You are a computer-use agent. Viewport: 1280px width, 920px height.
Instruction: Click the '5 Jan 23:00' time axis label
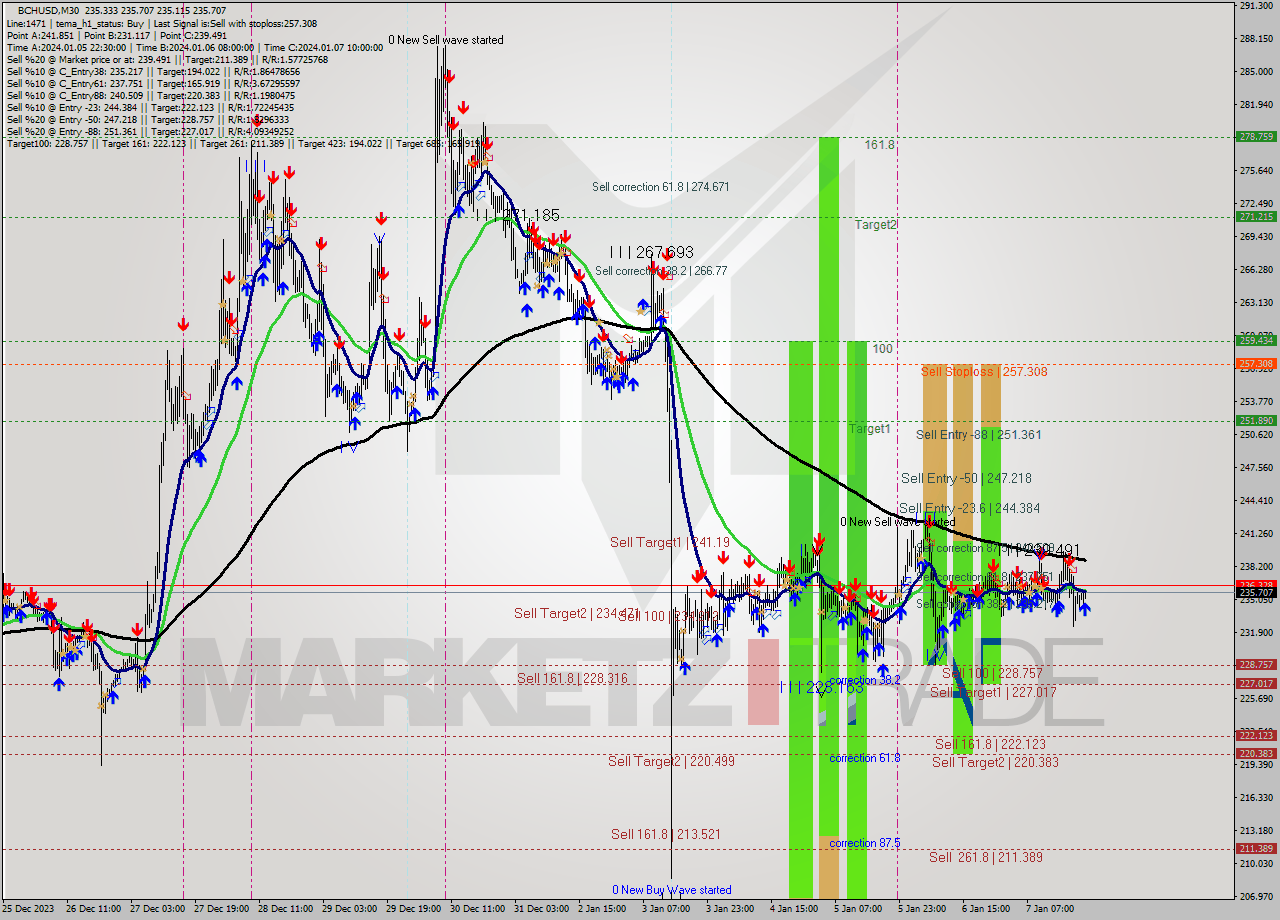[921, 909]
